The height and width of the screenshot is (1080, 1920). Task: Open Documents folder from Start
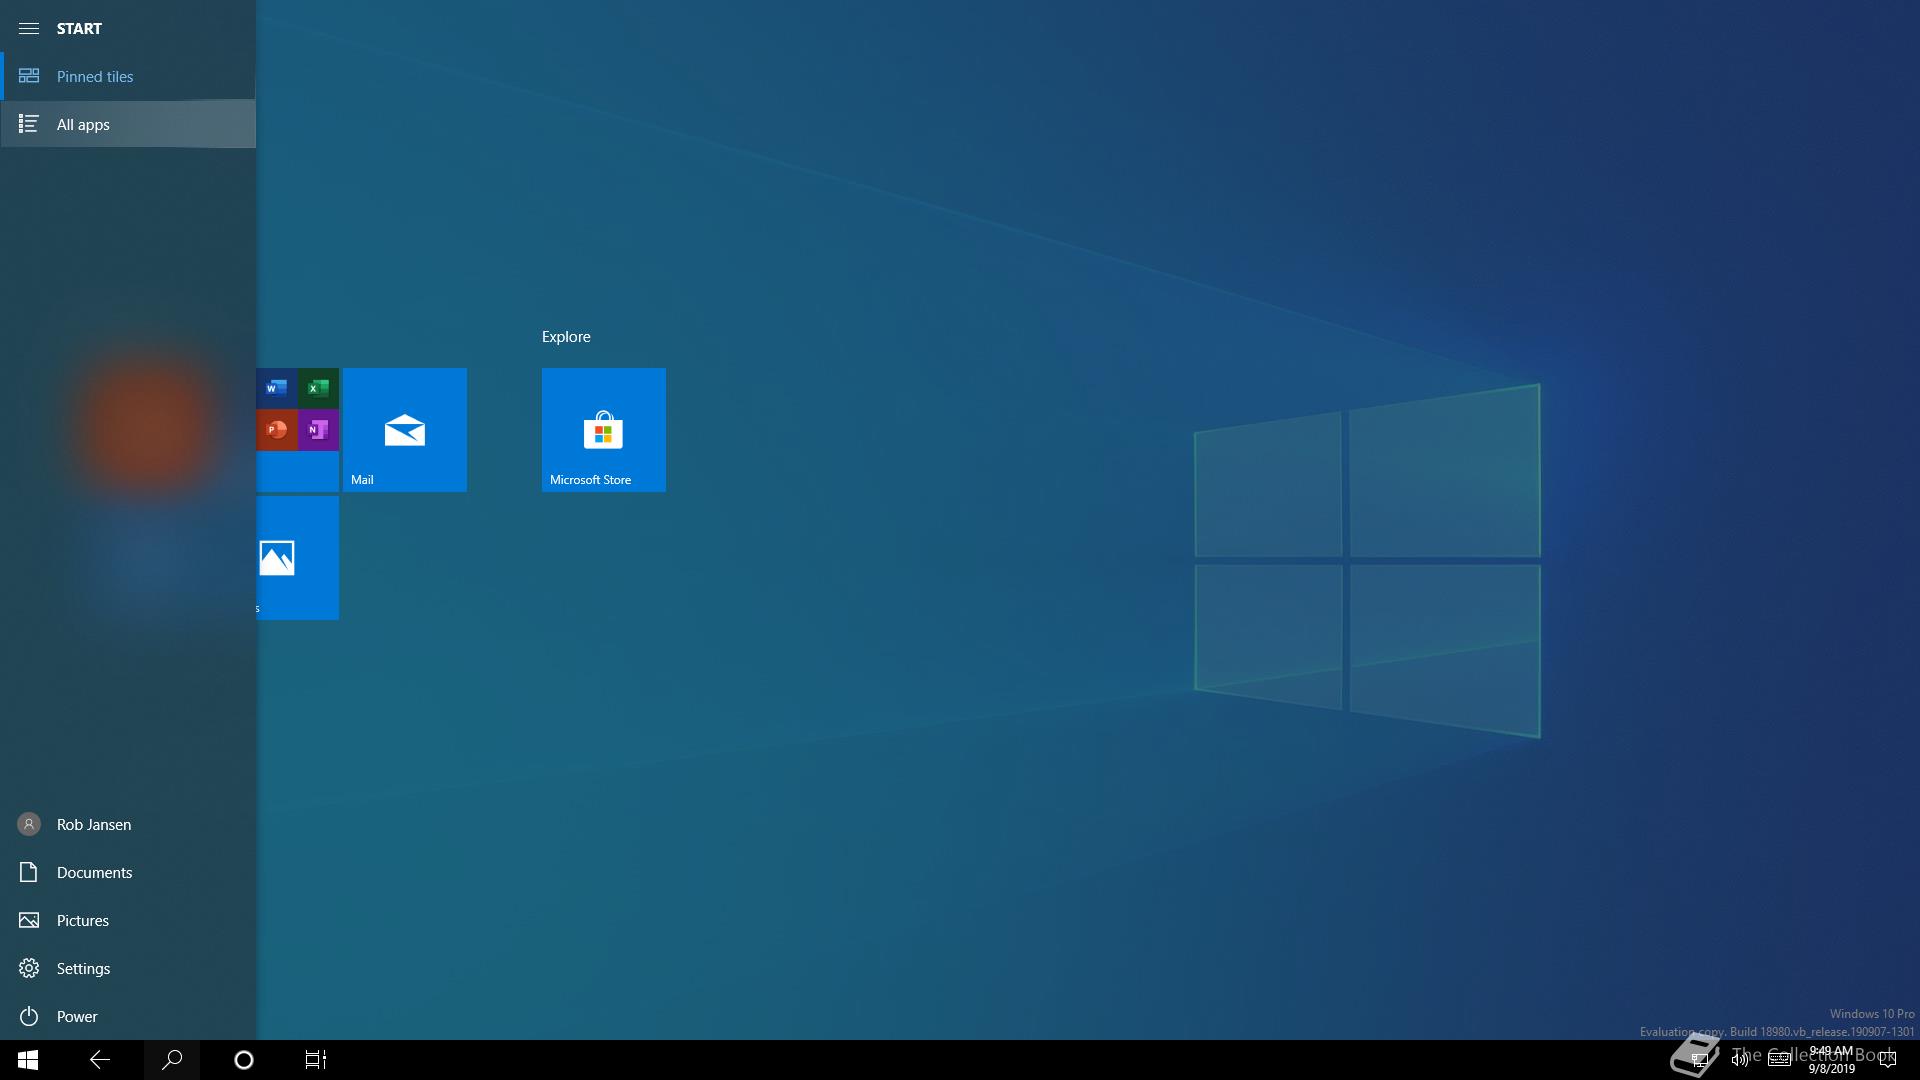coord(94,872)
